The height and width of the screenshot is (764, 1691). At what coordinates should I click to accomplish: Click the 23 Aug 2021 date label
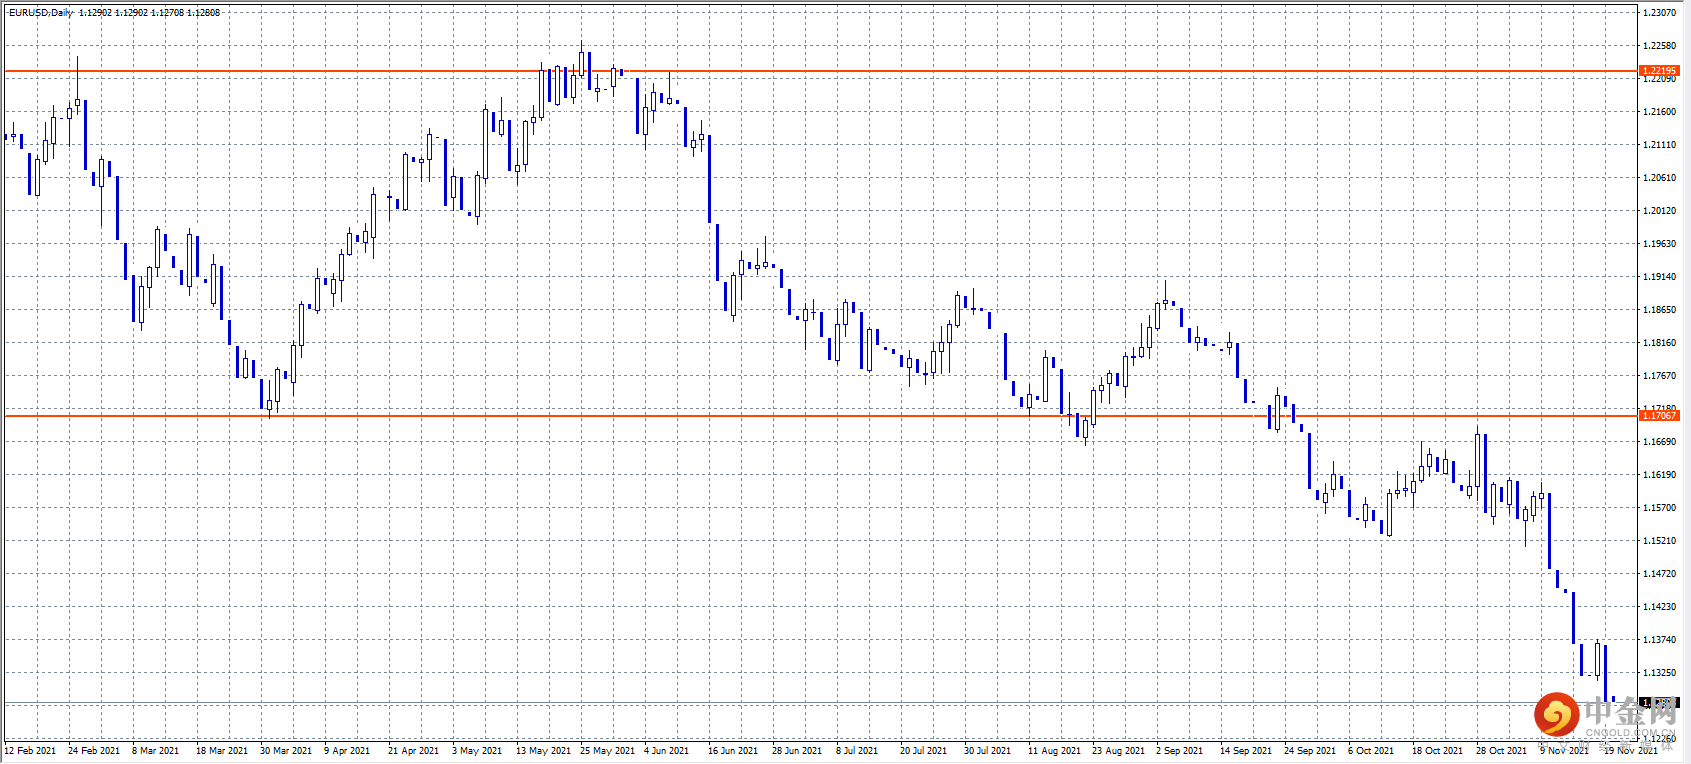point(1118,751)
